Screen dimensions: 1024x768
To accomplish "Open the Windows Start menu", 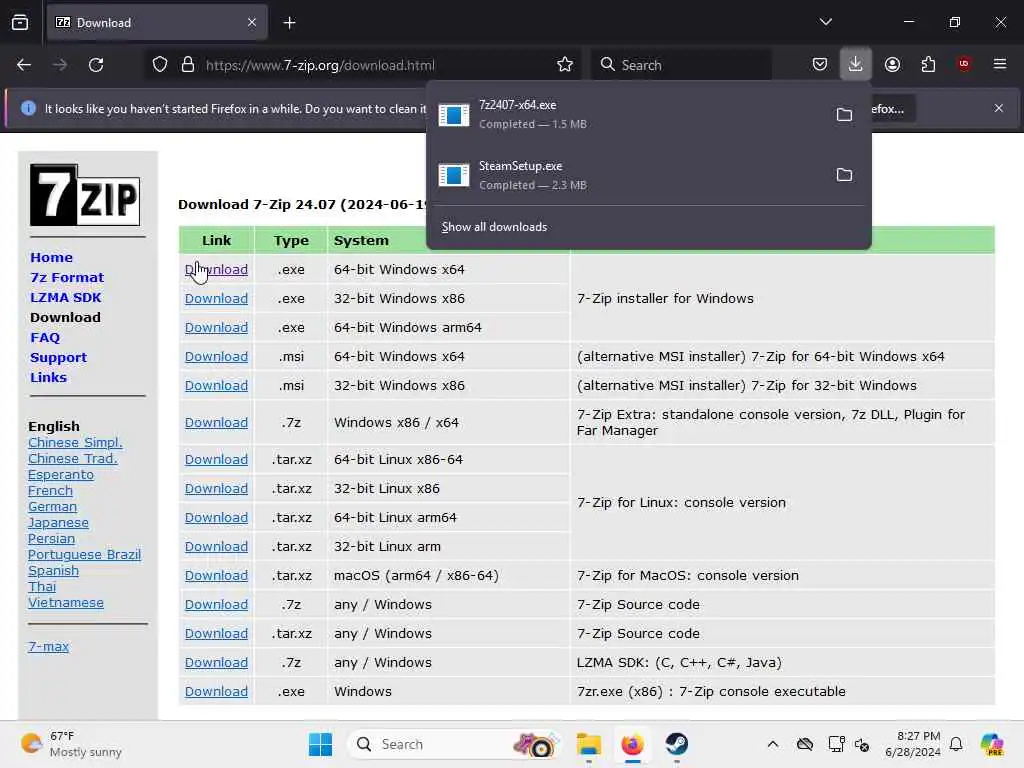I will coord(320,744).
